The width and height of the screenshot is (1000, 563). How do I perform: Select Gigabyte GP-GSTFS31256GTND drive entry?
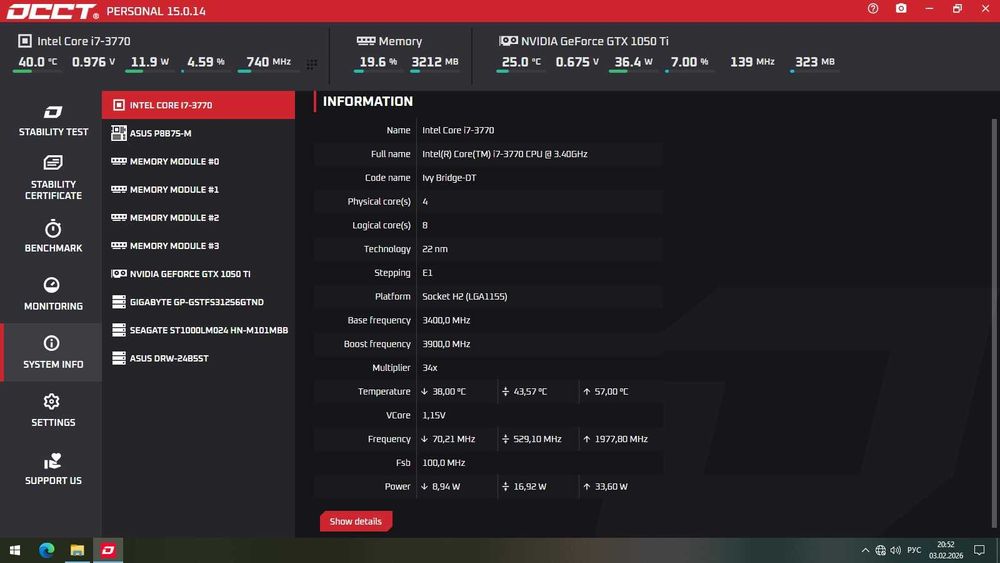point(198,302)
